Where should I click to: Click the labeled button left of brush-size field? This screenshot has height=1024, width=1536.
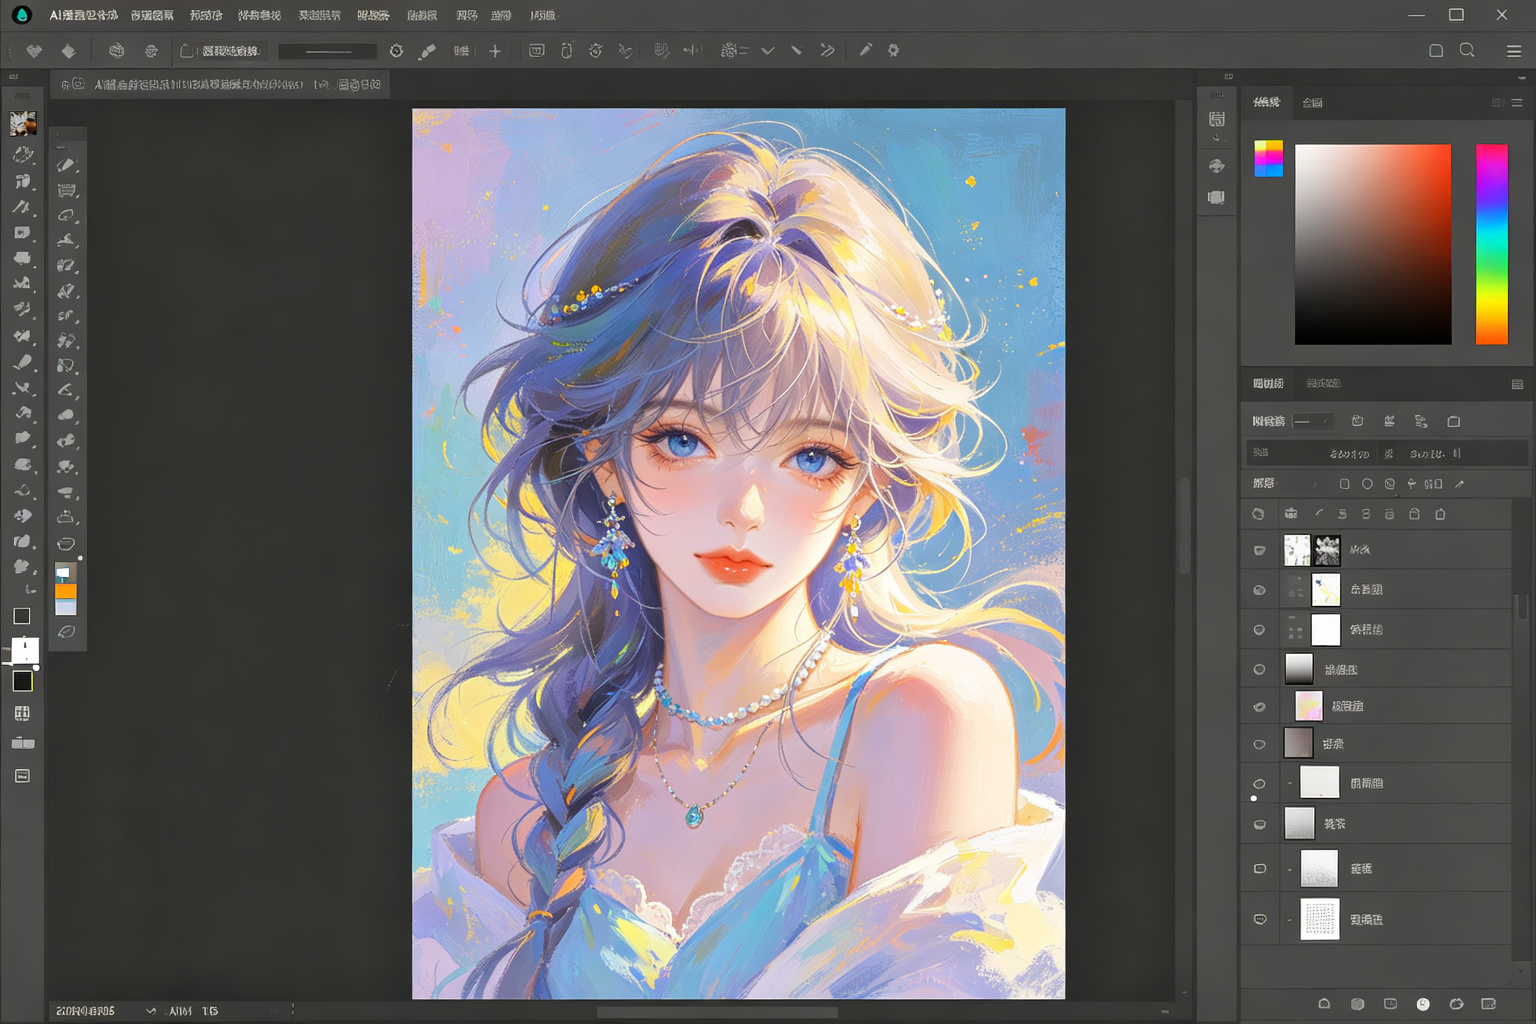point(222,51)
